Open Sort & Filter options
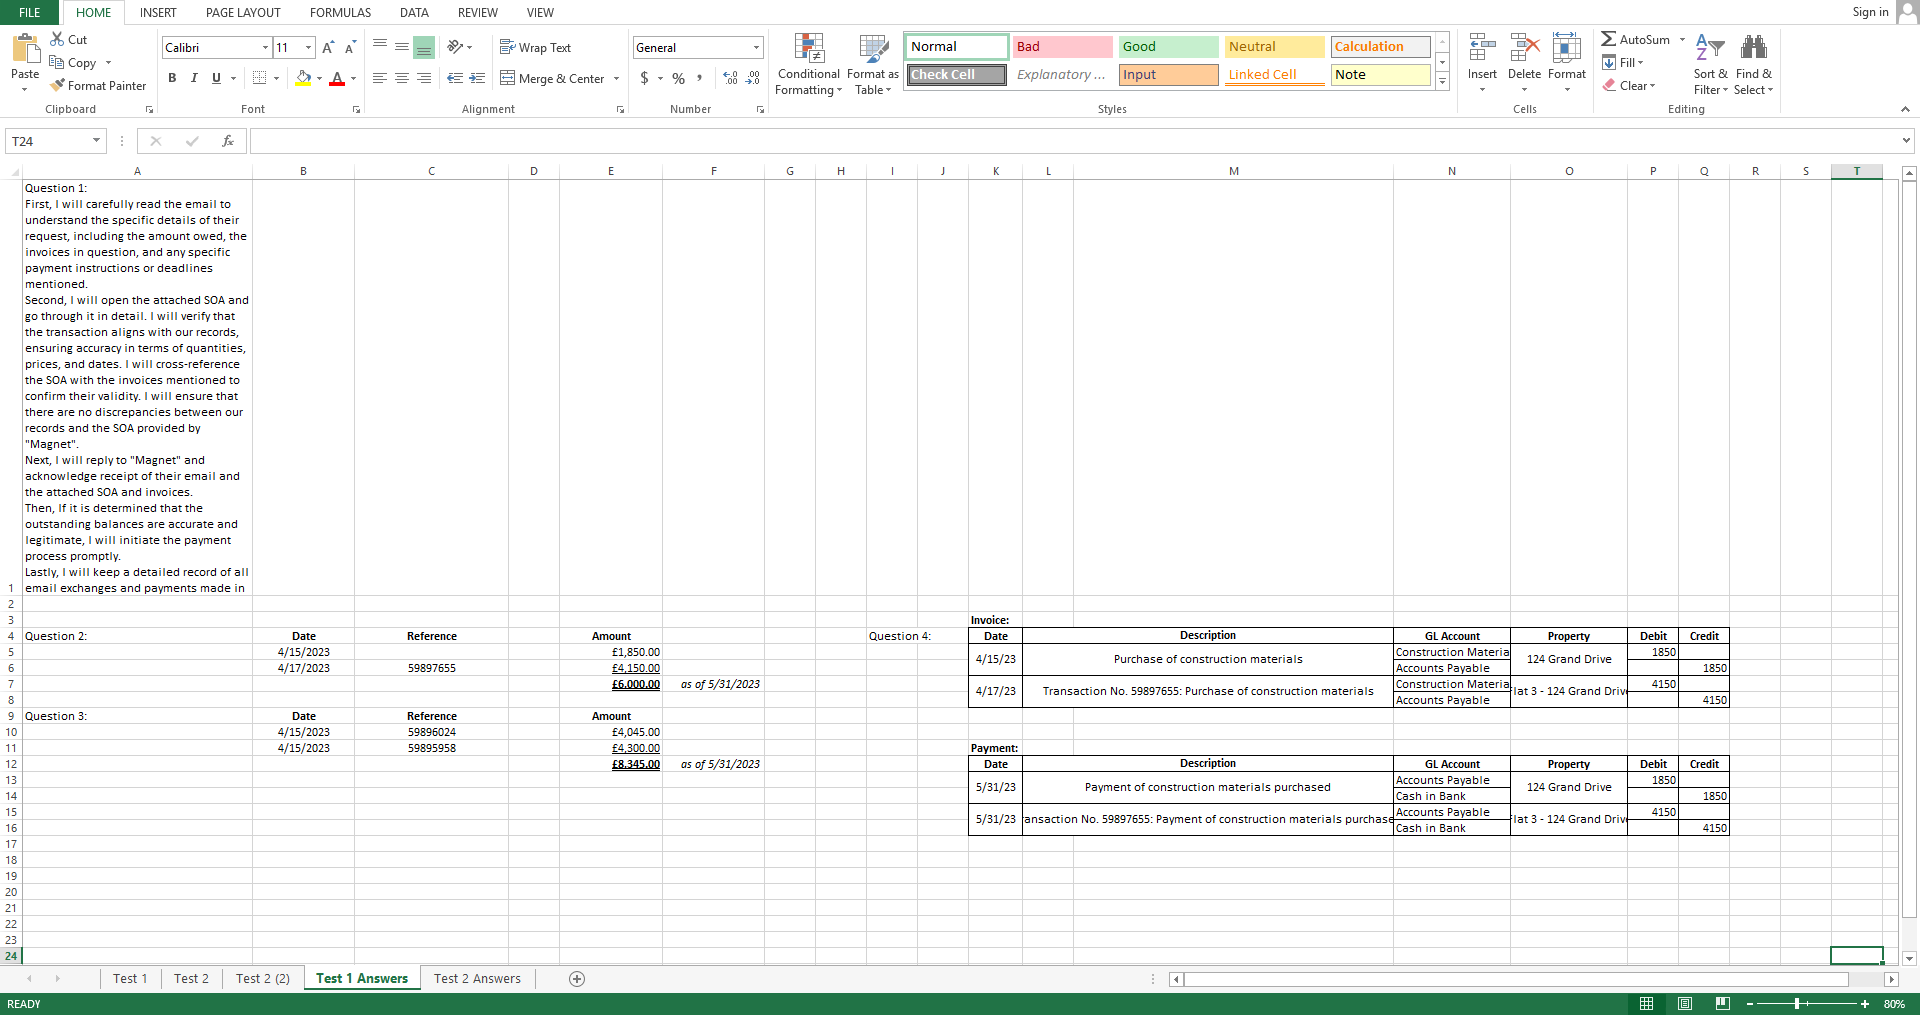1920x1015 pixels. [x=1710, y=64]
